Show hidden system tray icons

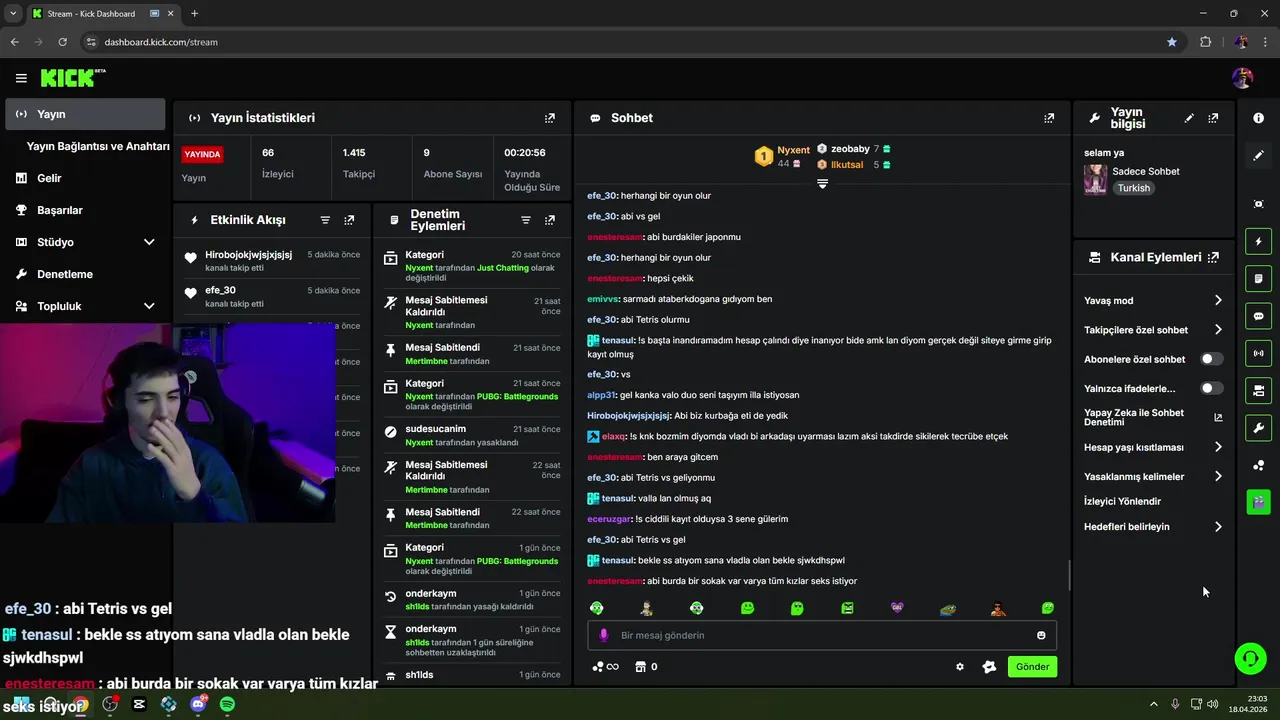coord(1153,704)
